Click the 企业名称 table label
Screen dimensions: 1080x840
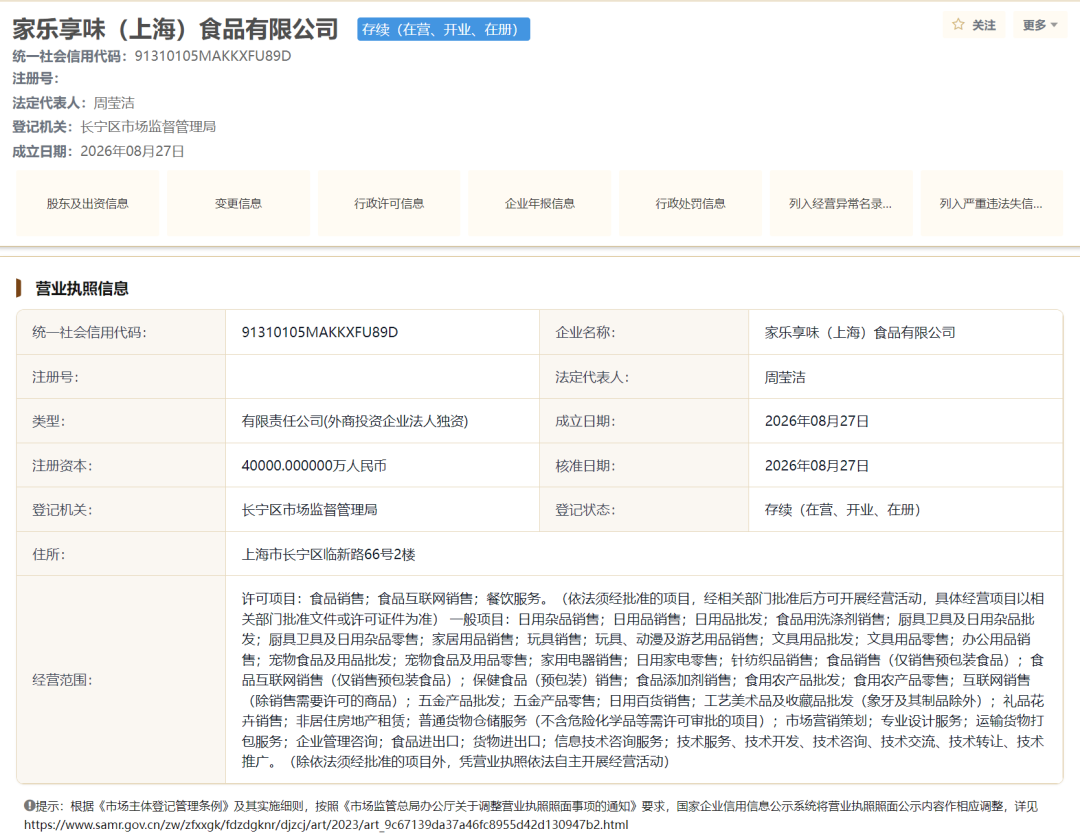pyautogui.click(x=585, y=333)
